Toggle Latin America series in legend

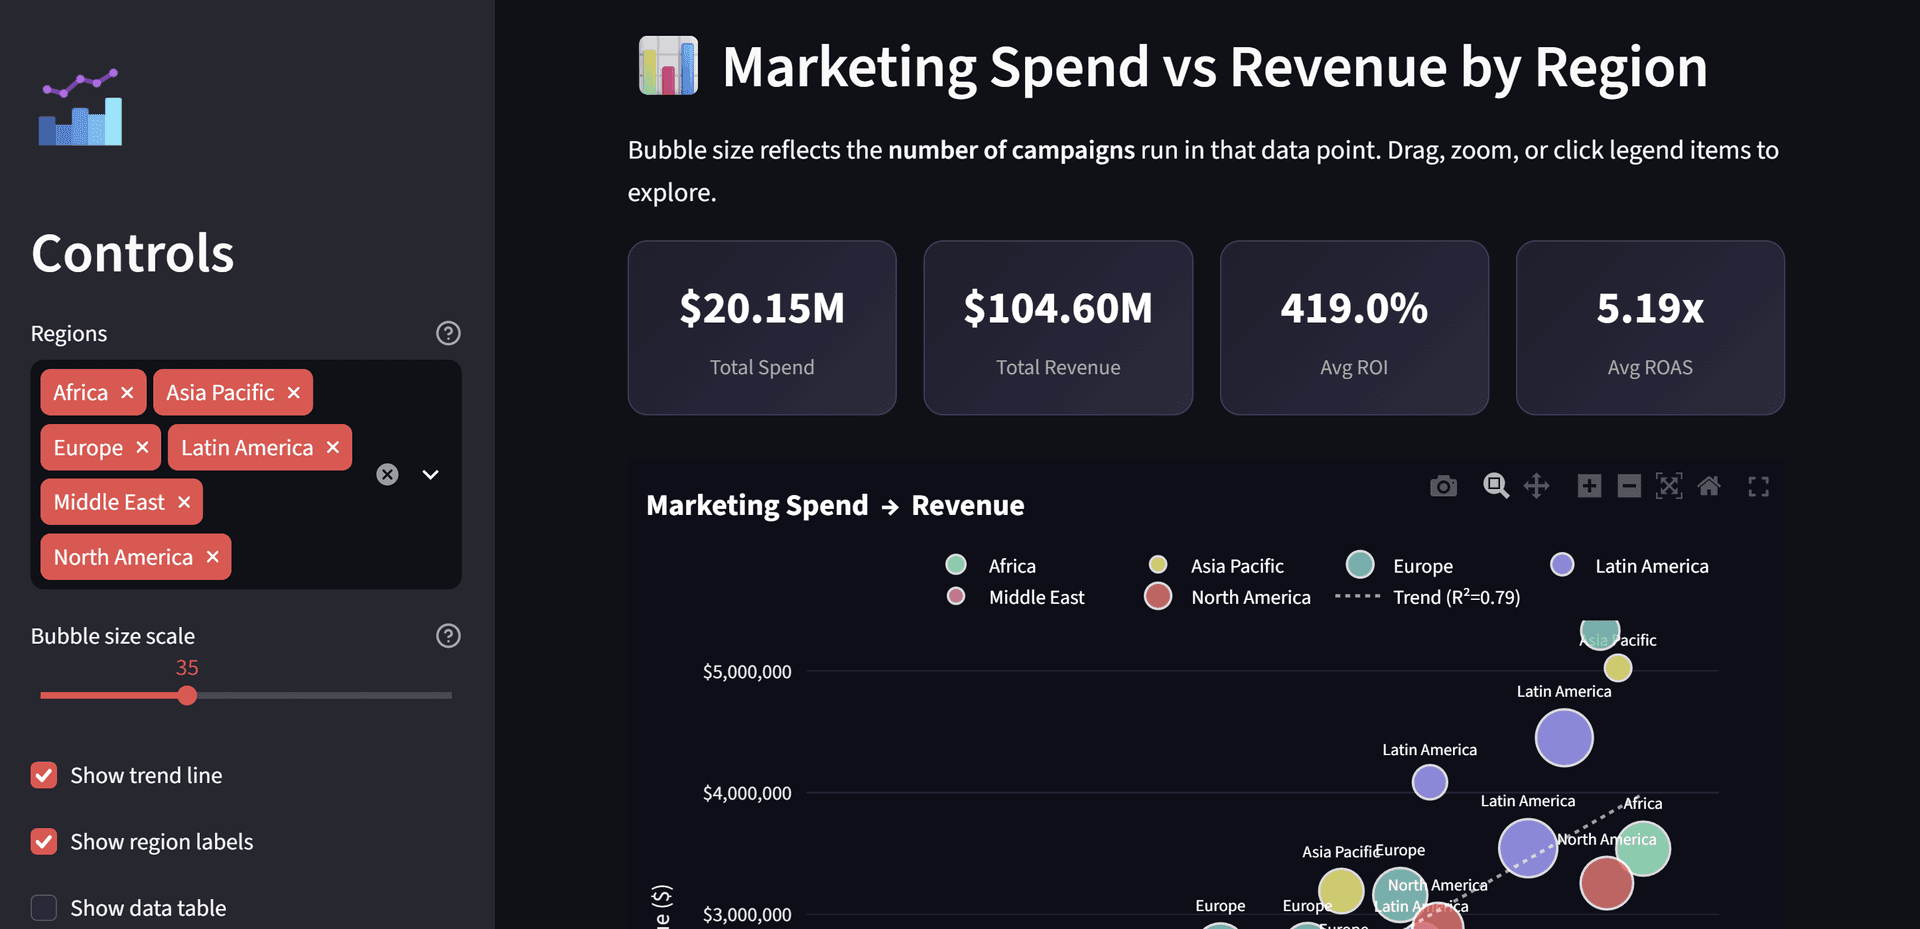point(1629,565)
